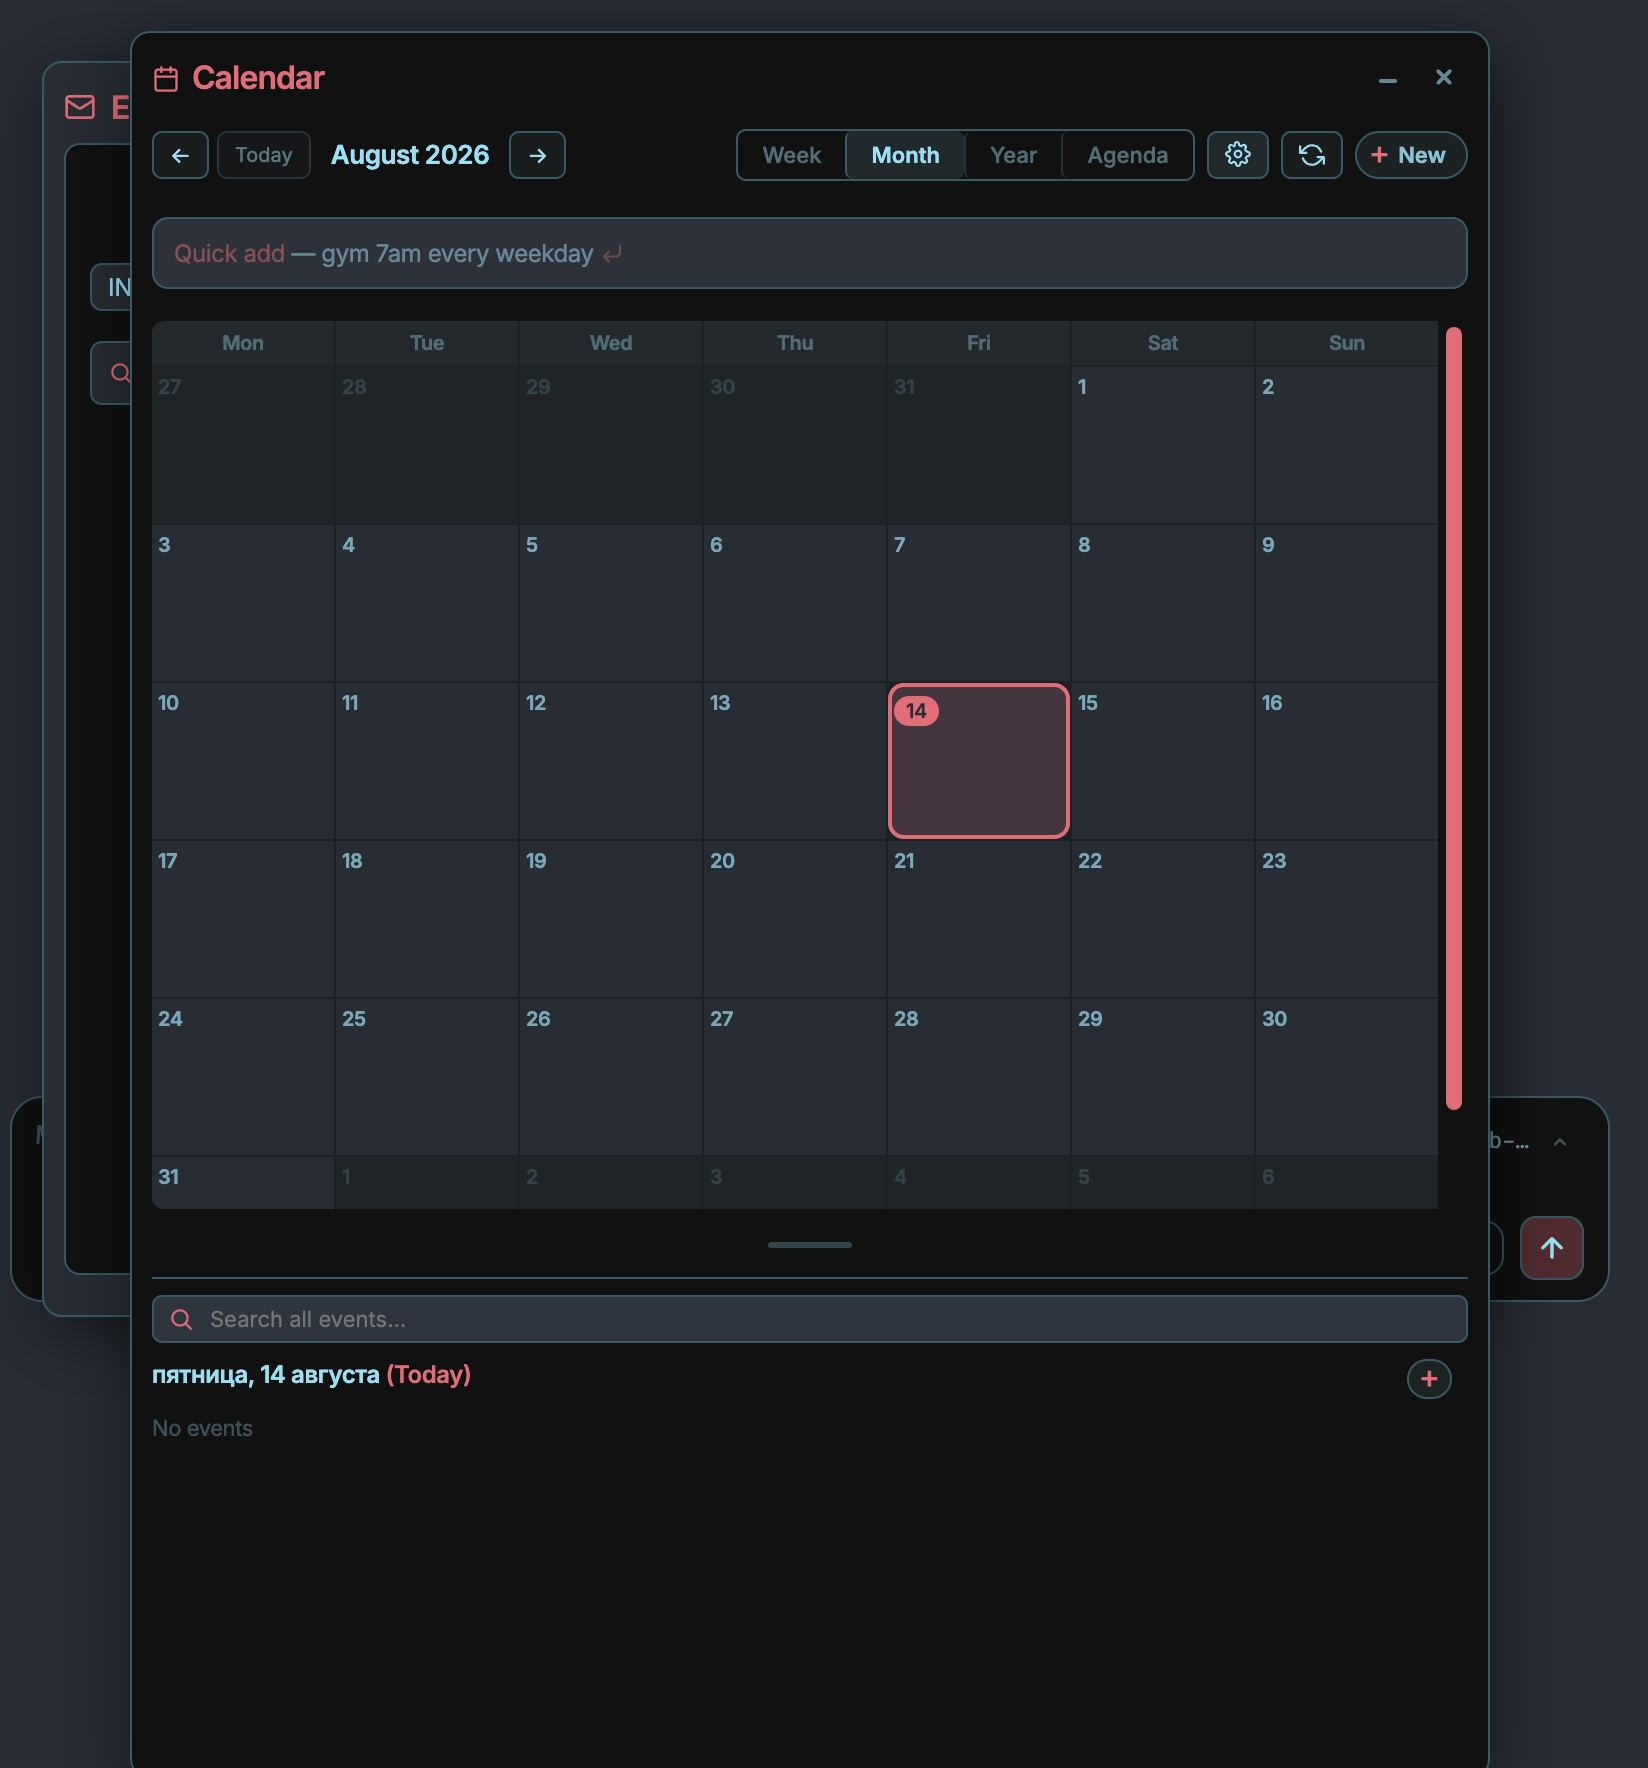
Task: Refresh calendar with sync icon
Action: point(1312,155)
